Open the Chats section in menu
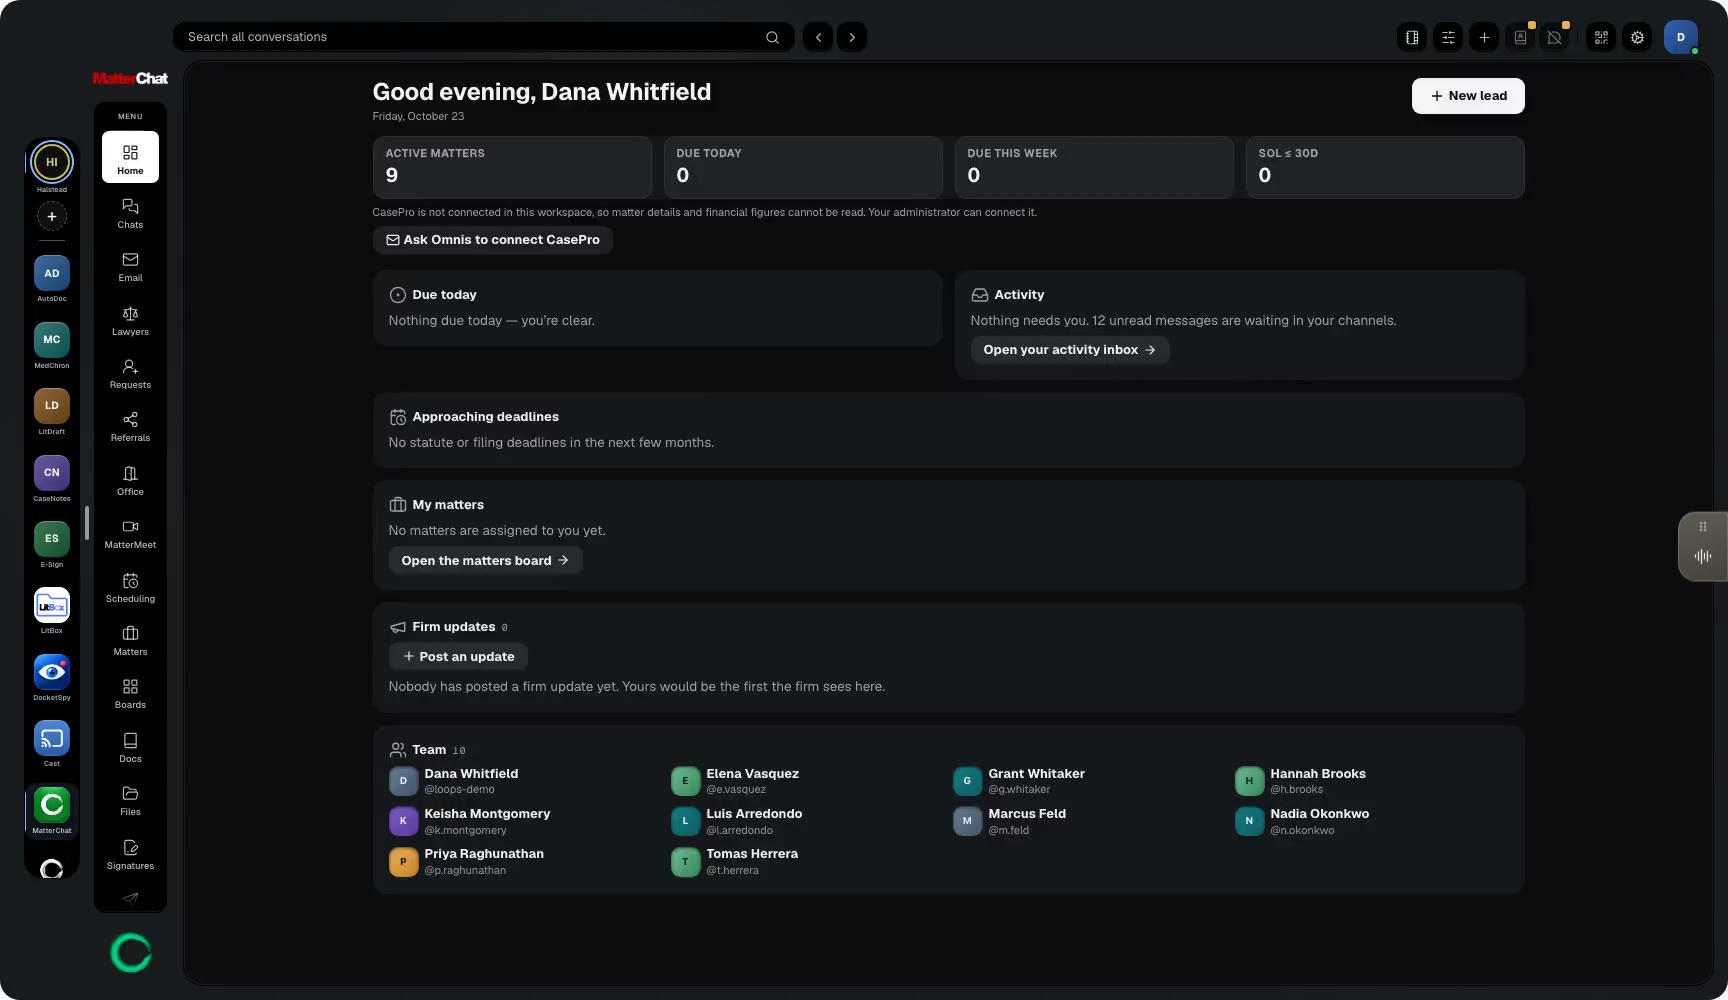The image size is (1728, 1000). point(130,213)
